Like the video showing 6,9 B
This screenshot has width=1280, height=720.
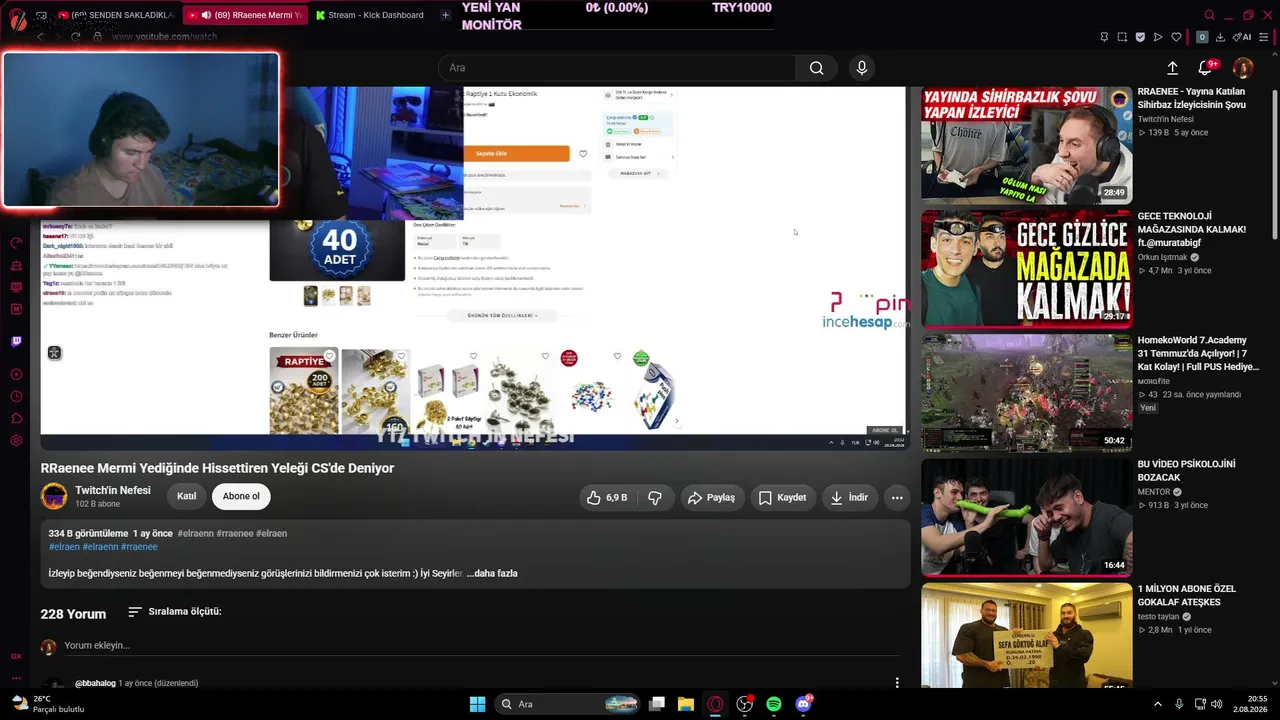(607, 497)
